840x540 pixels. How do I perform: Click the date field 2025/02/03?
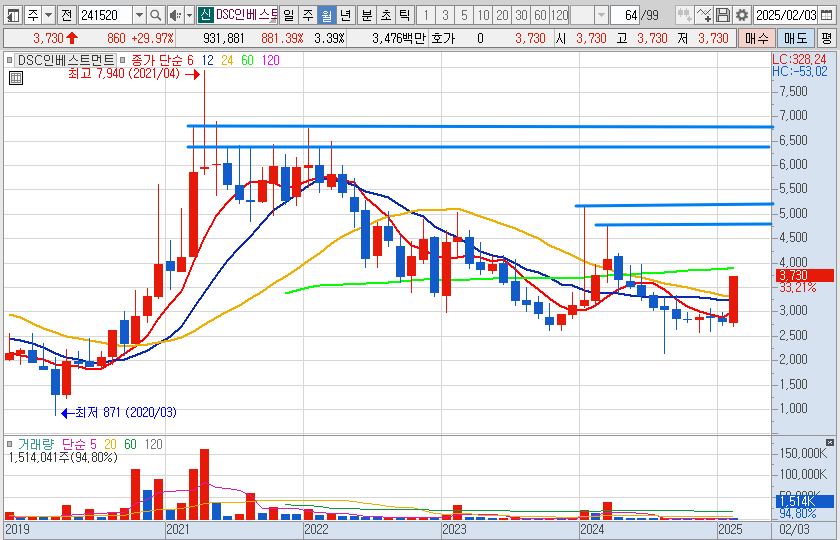(786, 15)
